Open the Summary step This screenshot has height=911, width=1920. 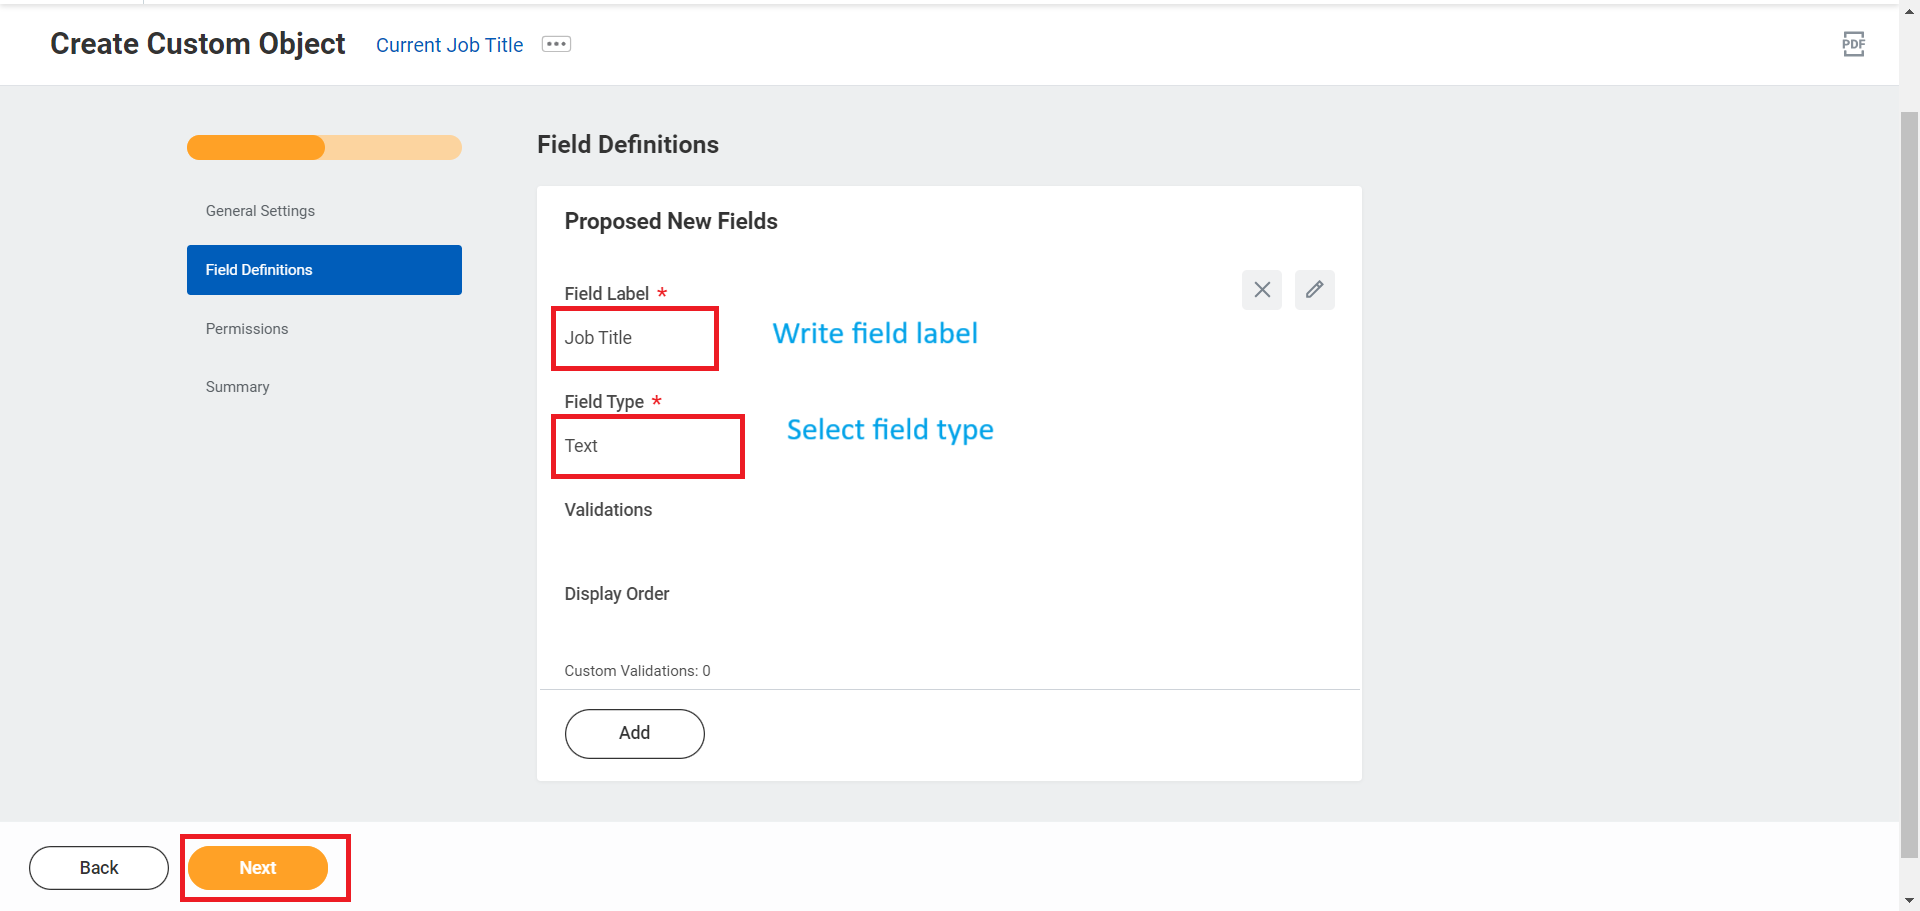[237, 386]
